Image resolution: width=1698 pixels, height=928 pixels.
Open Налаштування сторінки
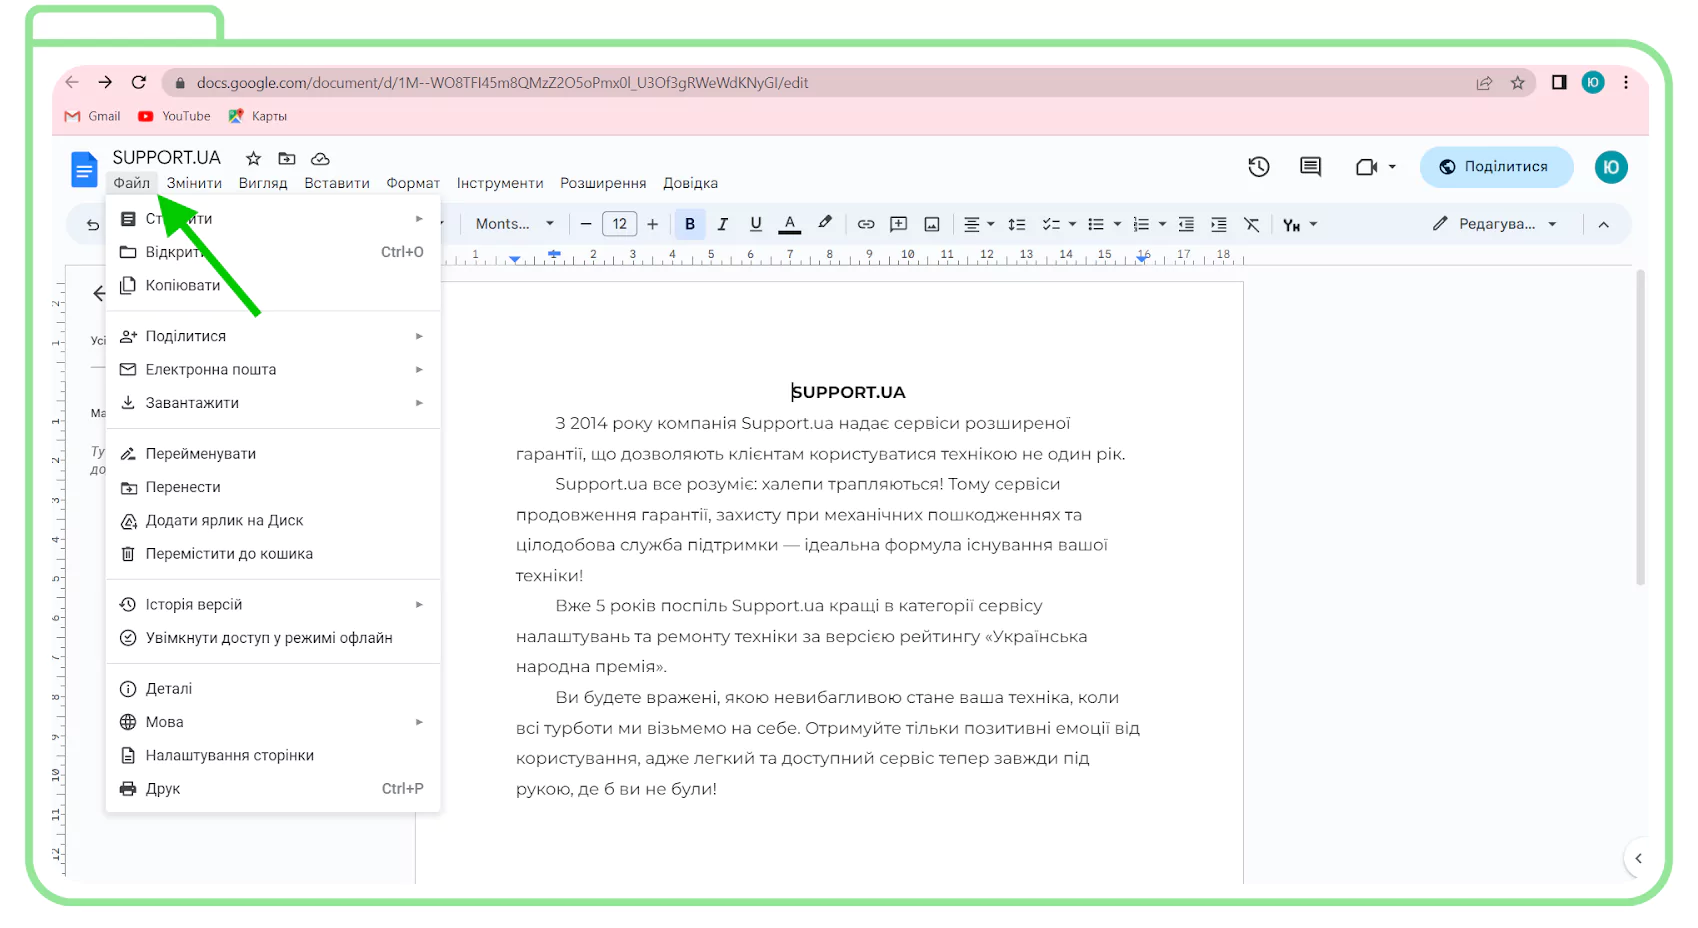click(273, 755)
